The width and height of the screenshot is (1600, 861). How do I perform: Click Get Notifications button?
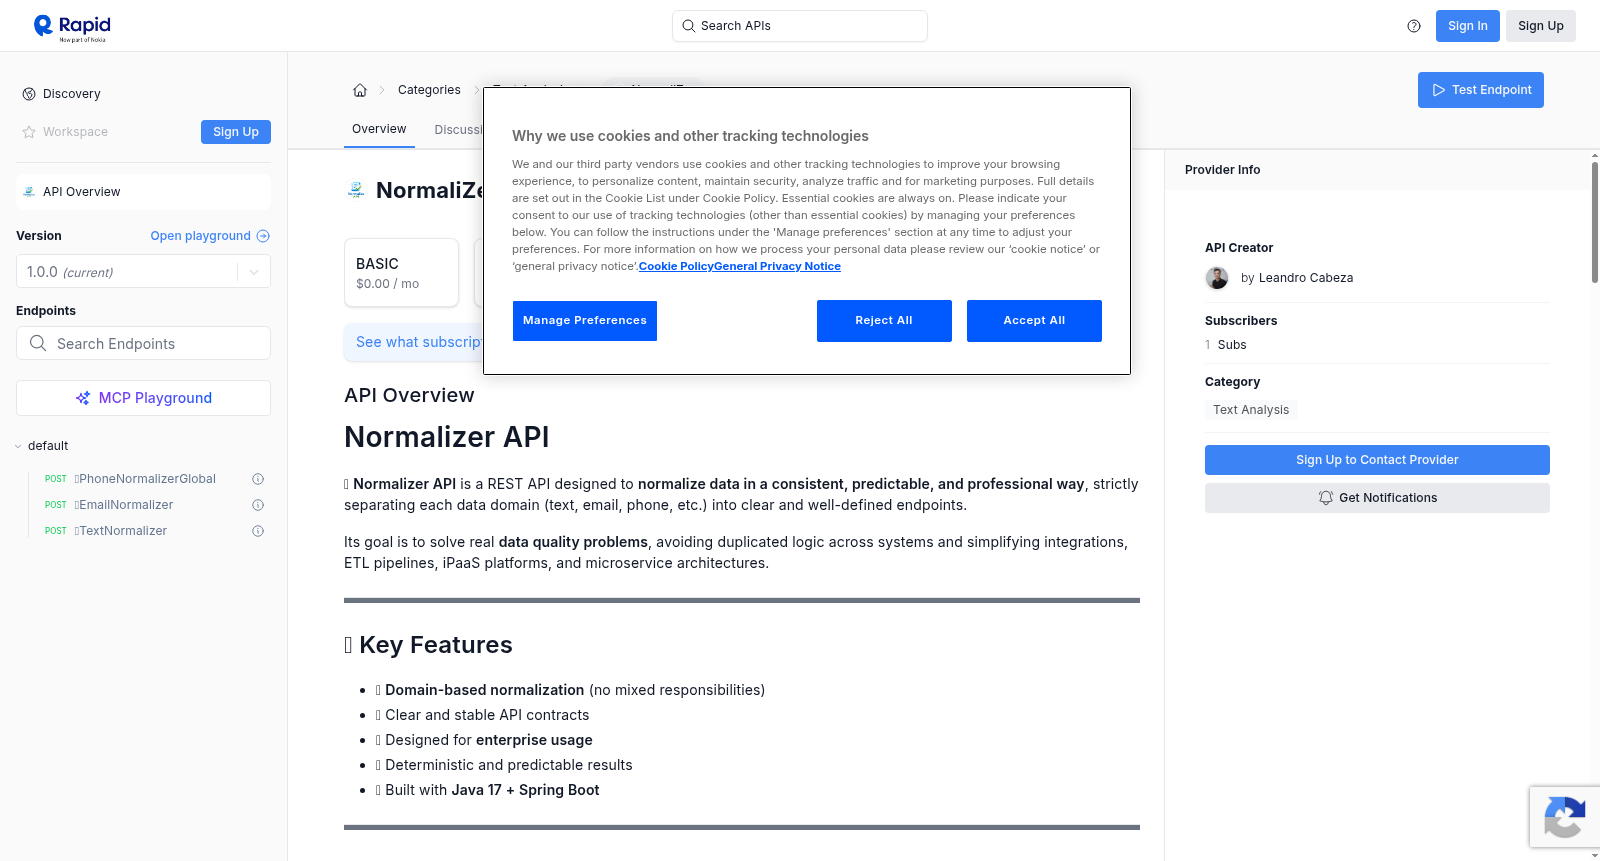coord(1377,498)
